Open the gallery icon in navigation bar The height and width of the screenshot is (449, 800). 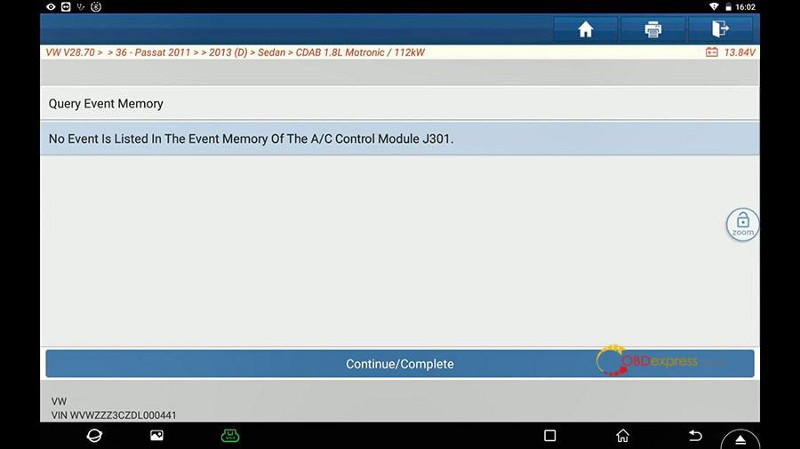(x=157, y=435)
